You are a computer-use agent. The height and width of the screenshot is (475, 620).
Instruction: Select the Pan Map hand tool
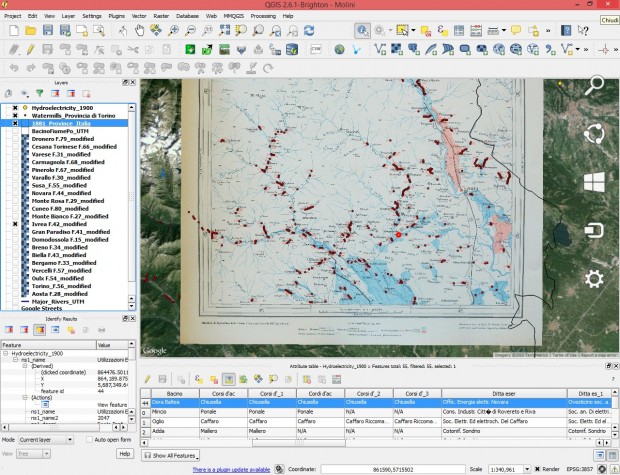click(139, 30)
